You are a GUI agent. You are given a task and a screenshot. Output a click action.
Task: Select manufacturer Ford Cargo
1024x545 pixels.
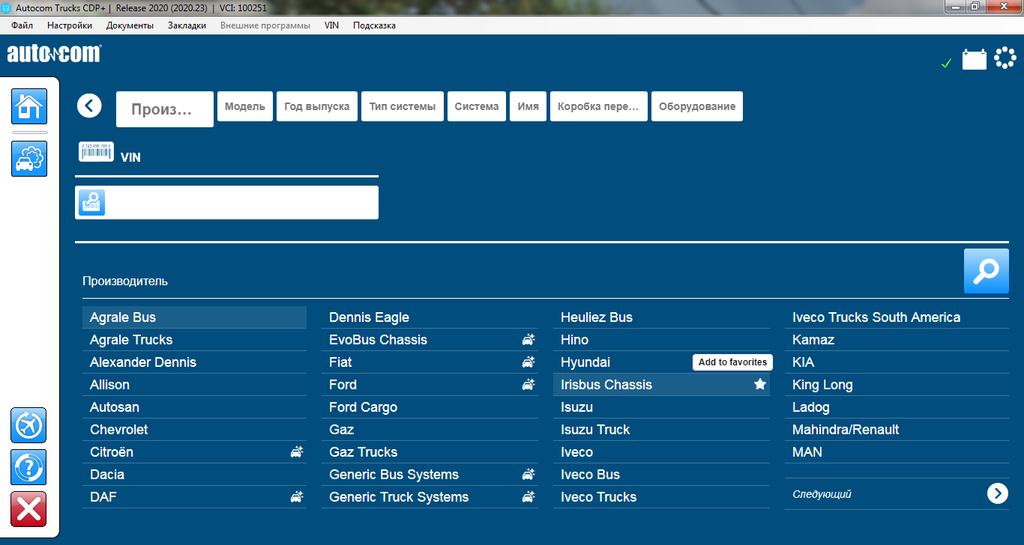coord(430,407)
